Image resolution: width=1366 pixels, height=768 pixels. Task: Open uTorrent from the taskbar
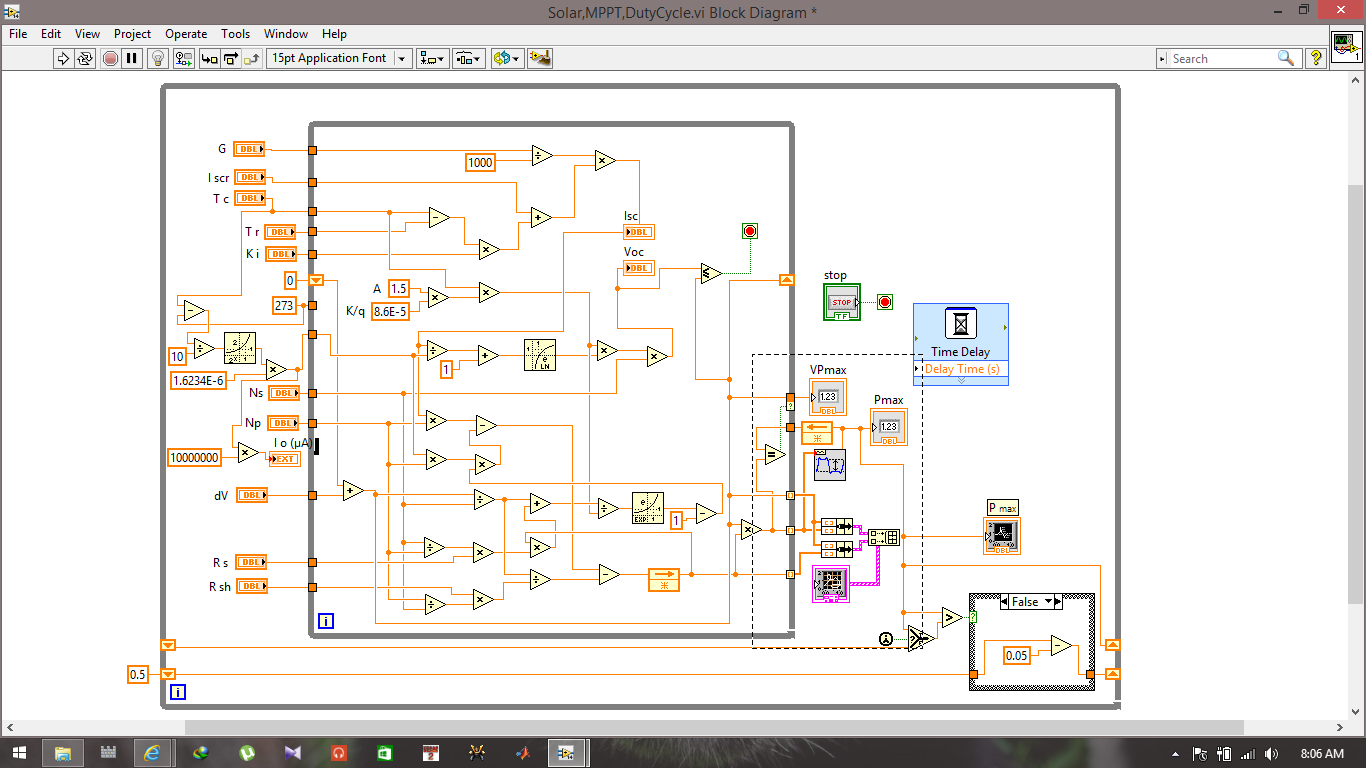pyautogui.click(x=247, y=752)
